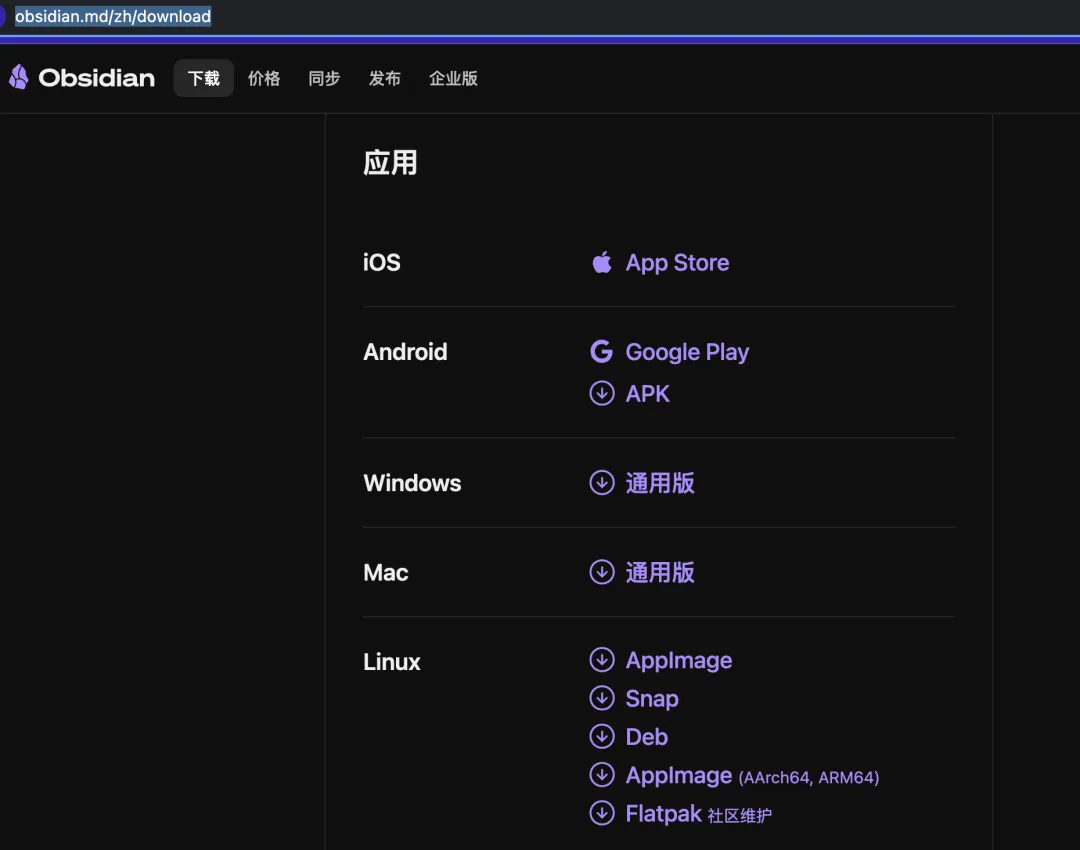Click the download icon beside Flatpak
1080x850 pixels.
tap(602, 813)
